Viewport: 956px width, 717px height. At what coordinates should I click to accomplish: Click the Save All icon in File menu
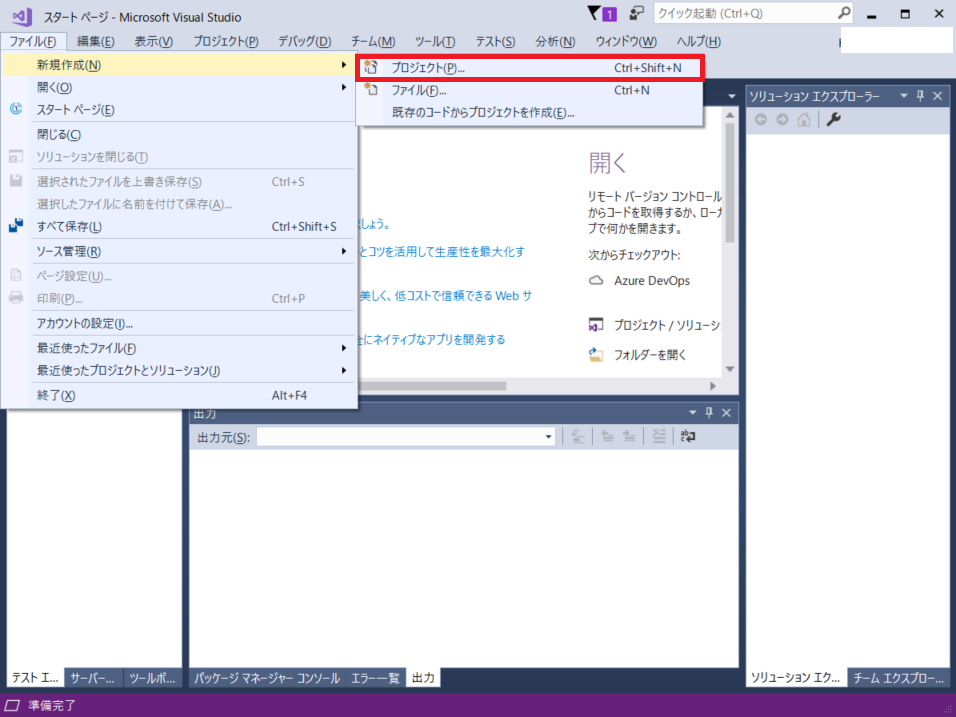(x=16, y=226)
